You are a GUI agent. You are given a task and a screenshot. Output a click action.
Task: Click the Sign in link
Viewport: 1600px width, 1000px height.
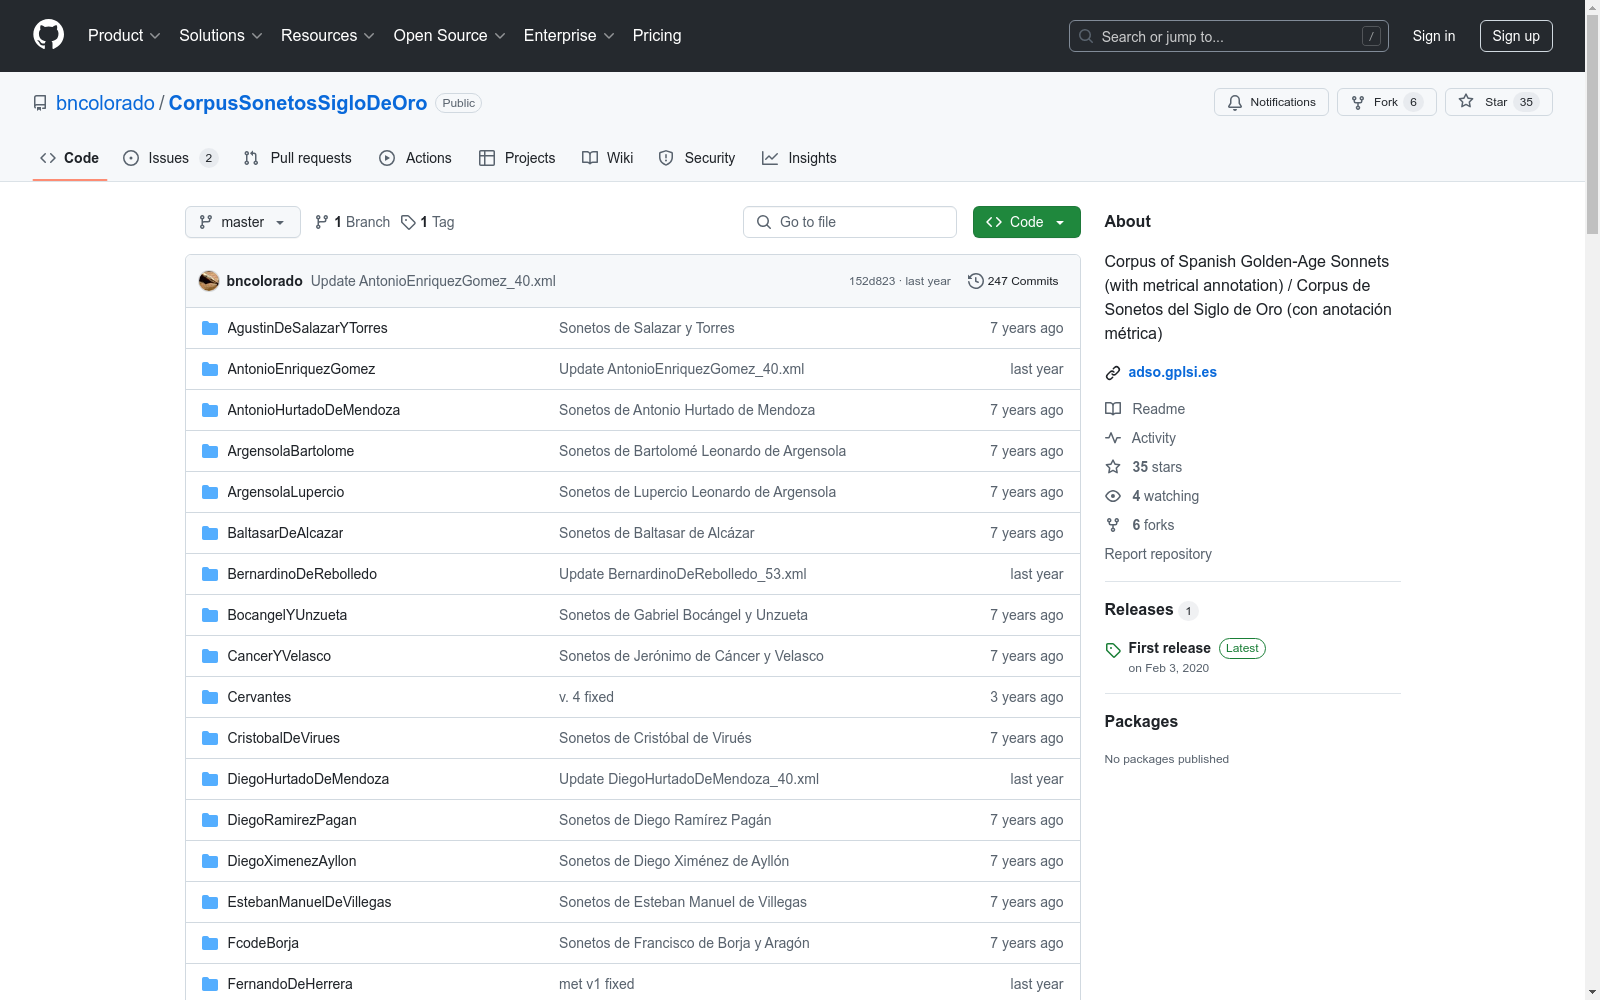(x=1434, y=36)
